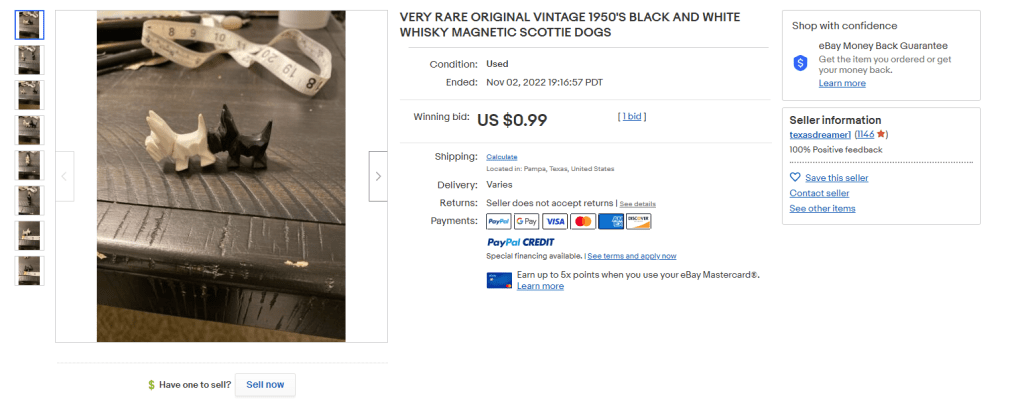The height and width of the screenshot is (411, 1024).
Task: Click the American Express card icon
Action: [x=611, y=221]
